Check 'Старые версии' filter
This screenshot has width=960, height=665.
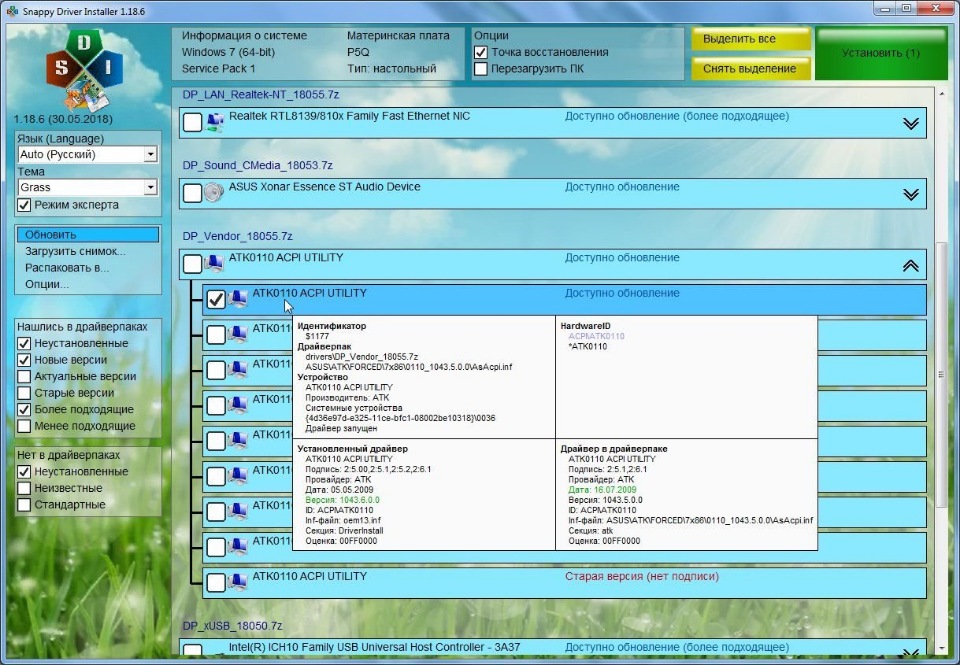pyautogui.click(x=24, y=393)
